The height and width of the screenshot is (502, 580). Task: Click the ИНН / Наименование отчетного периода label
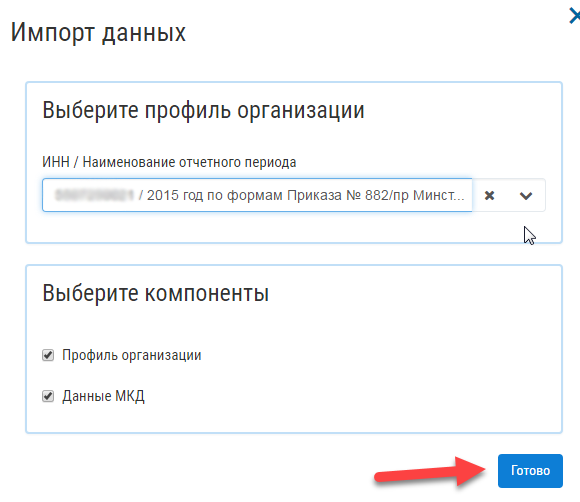[x=169, y=162]
